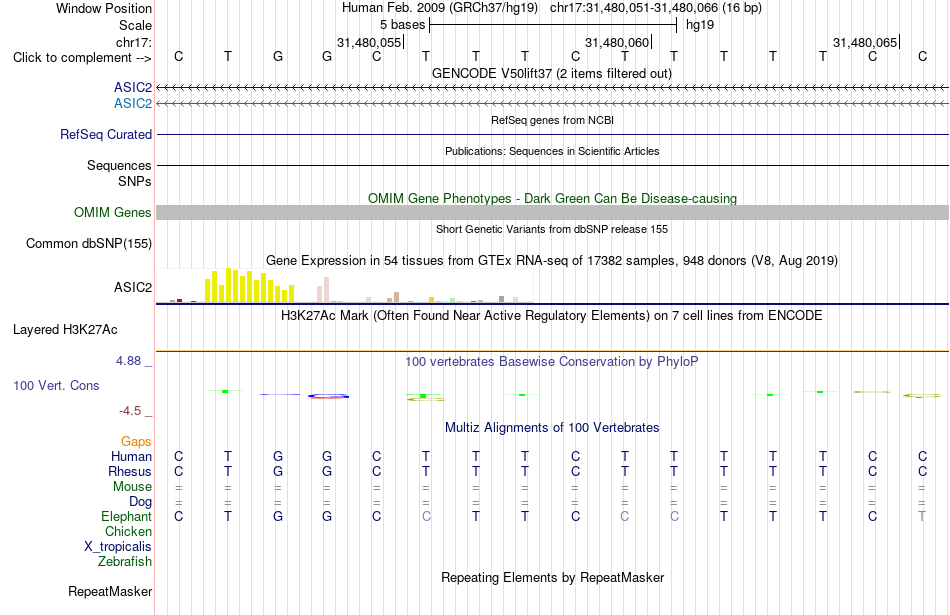Click the Window Position label
950x615 pixels.
[x=104, y=8]
